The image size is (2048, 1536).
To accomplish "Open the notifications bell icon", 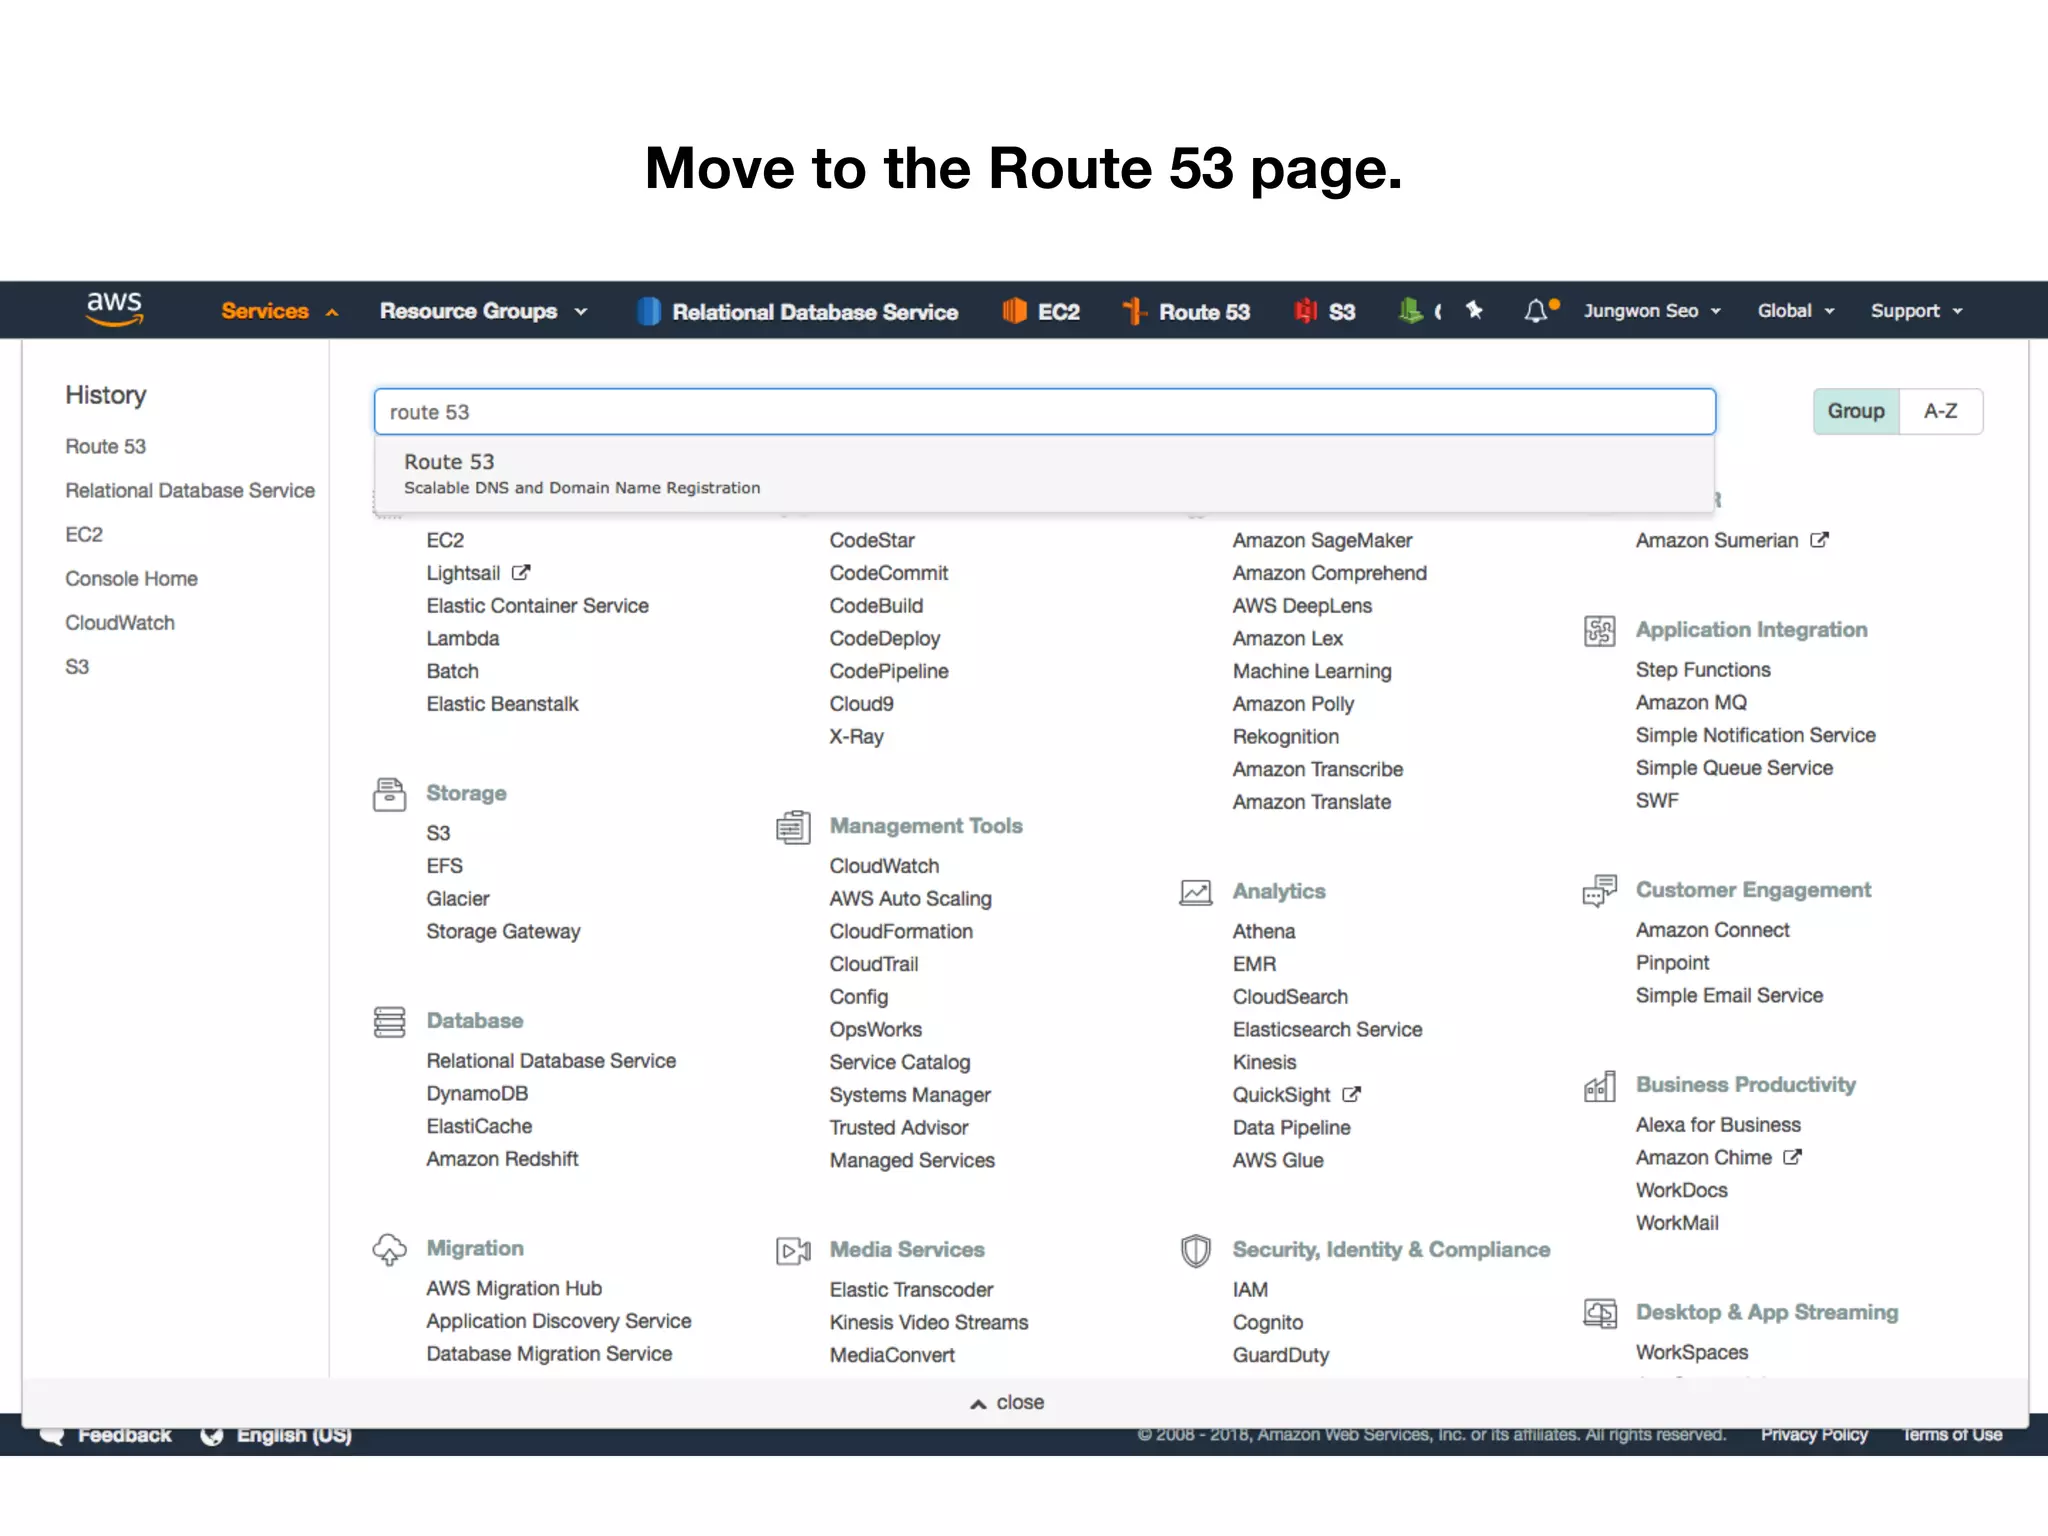I will [x=1536, y=311].
